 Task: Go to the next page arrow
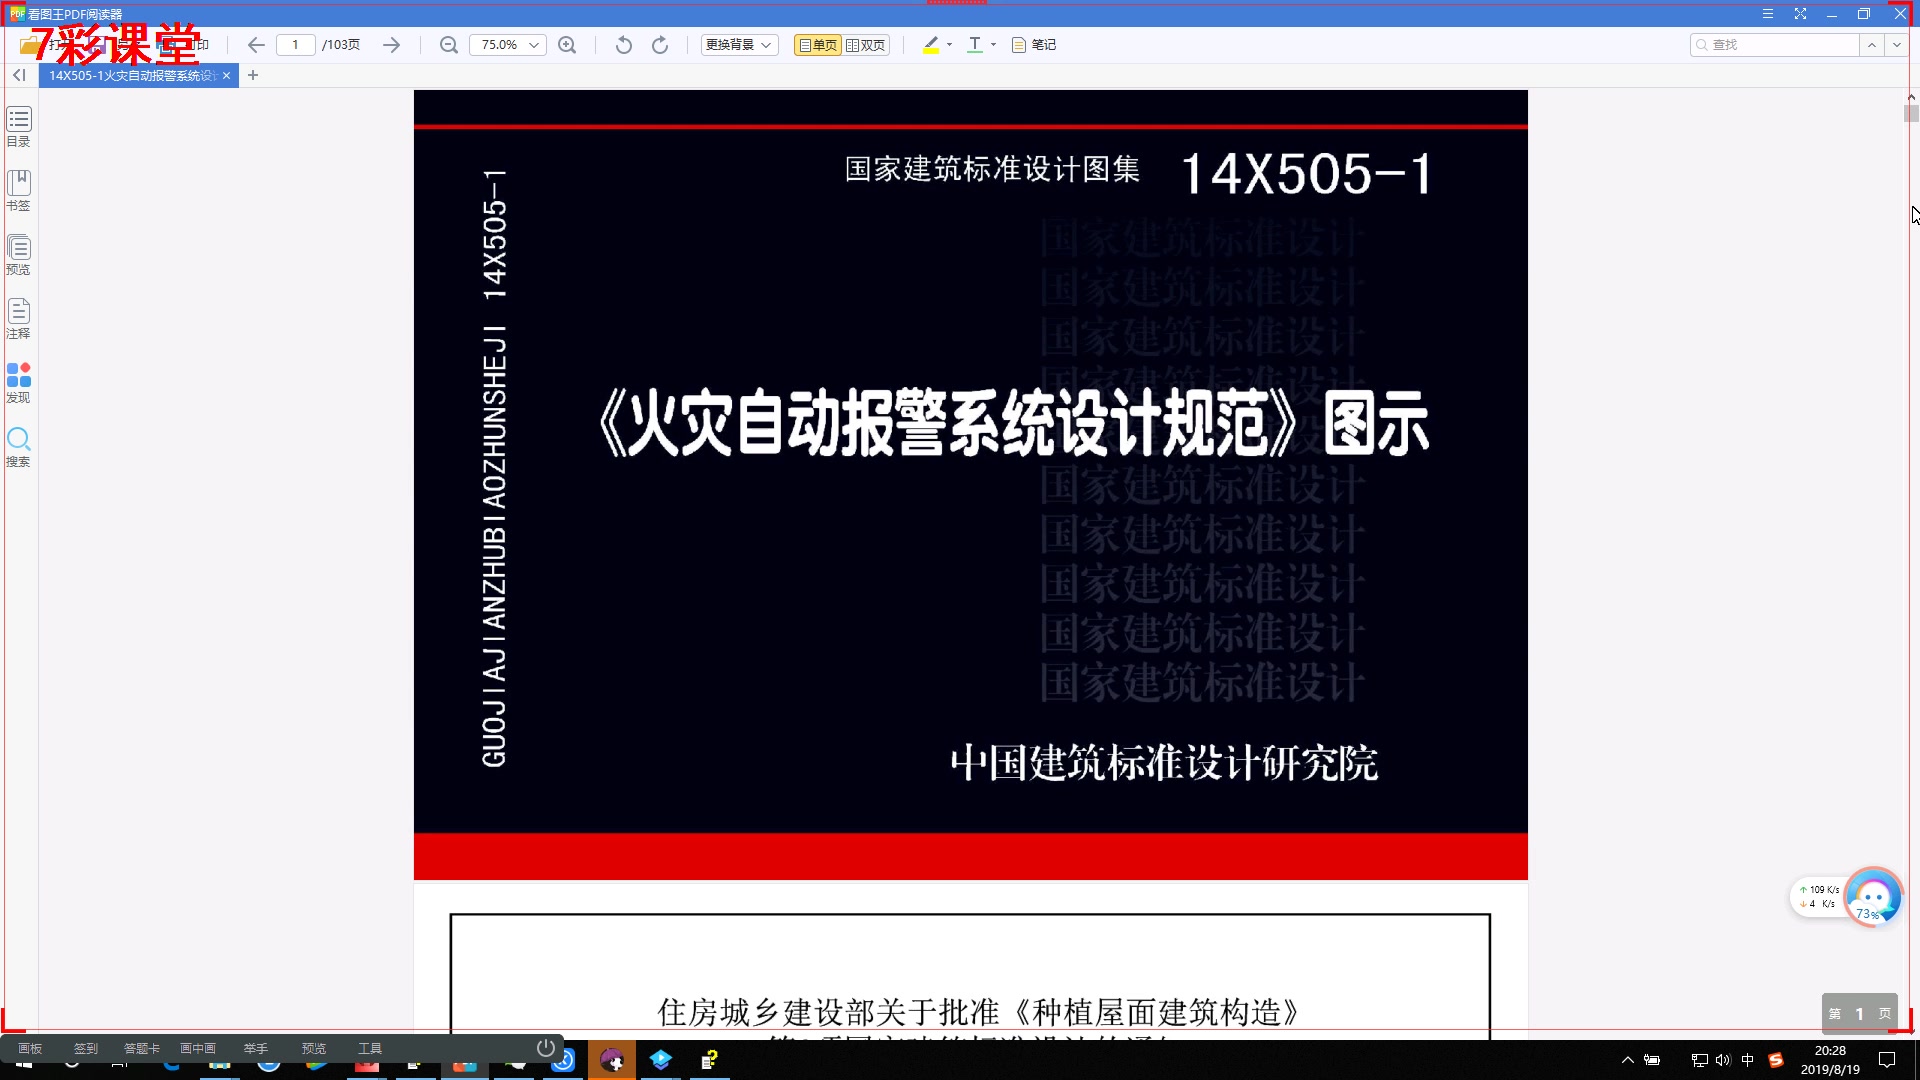(x=391, y=45)
